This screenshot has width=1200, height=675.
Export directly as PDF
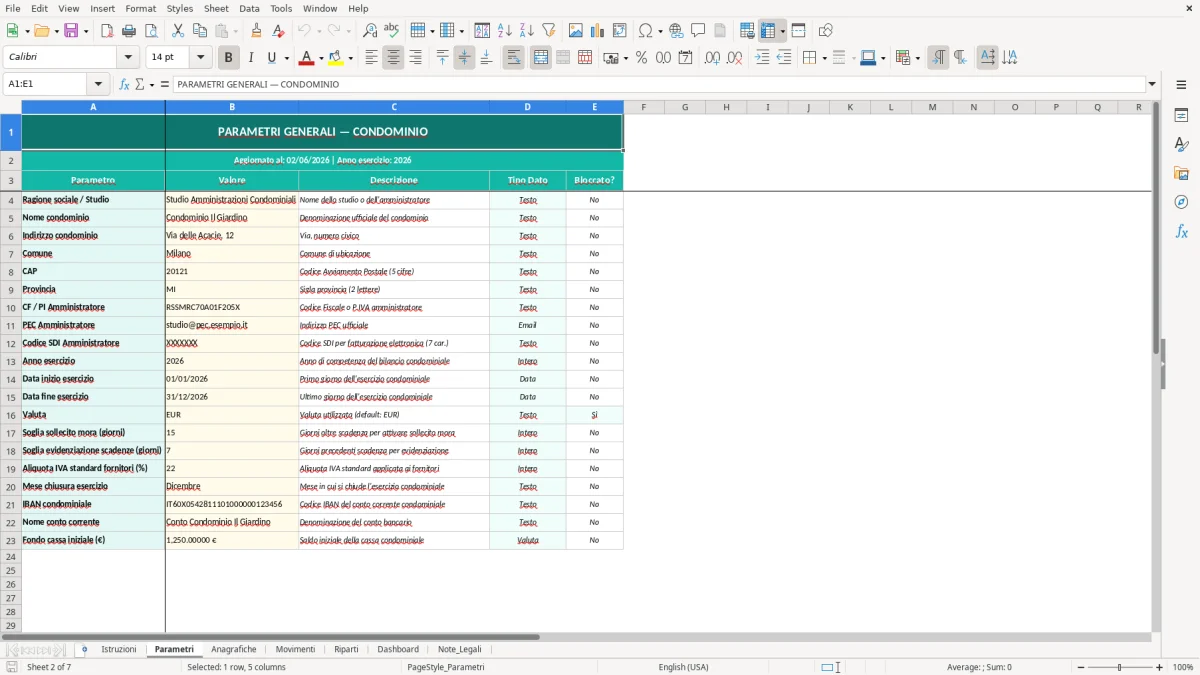click(107, 31)
